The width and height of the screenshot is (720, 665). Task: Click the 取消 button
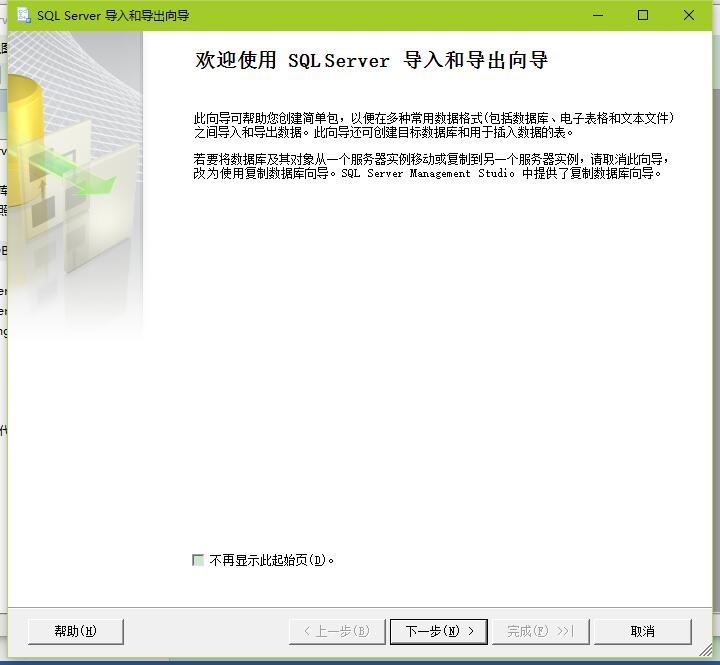(x=642, y=631)
